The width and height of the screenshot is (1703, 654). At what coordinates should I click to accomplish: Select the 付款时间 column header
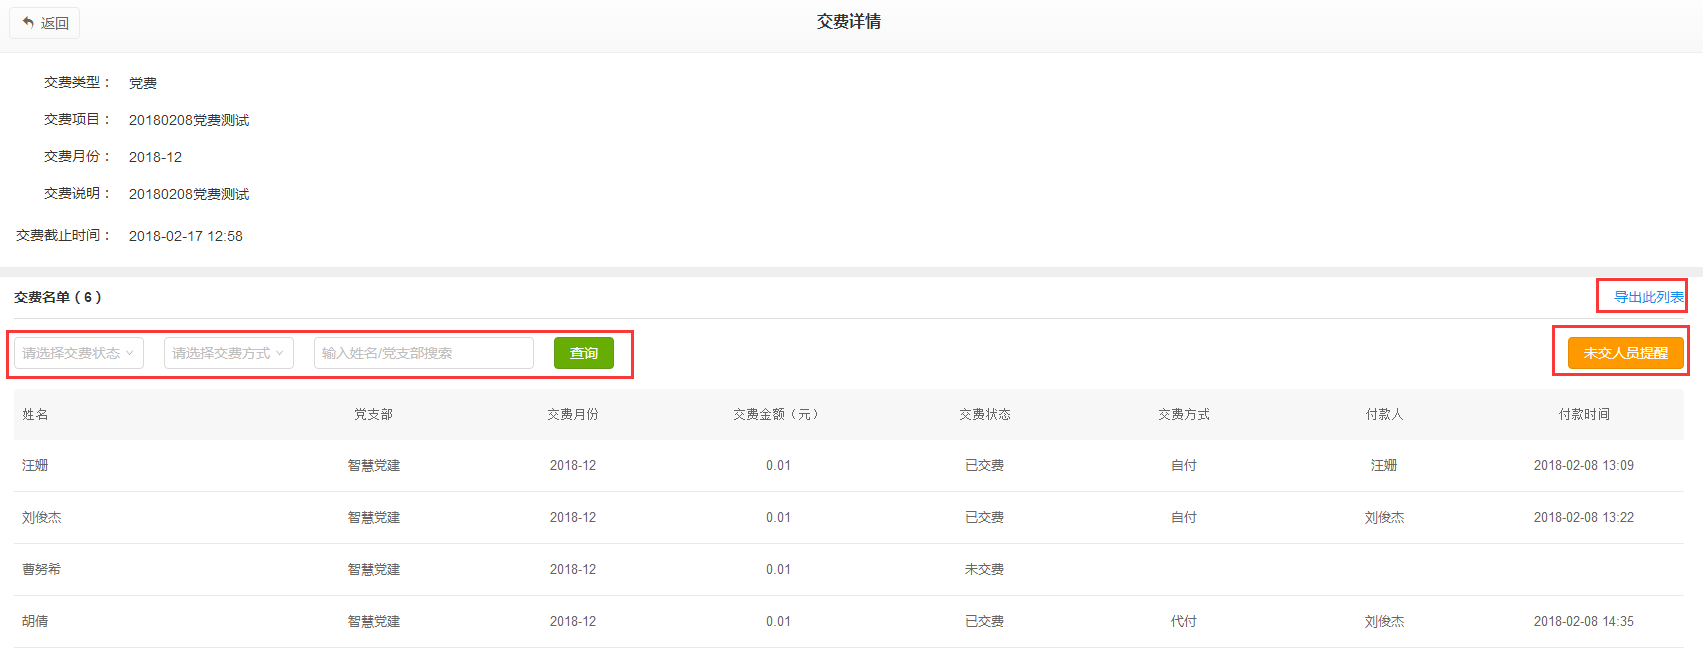click(x=1584, y=414)
